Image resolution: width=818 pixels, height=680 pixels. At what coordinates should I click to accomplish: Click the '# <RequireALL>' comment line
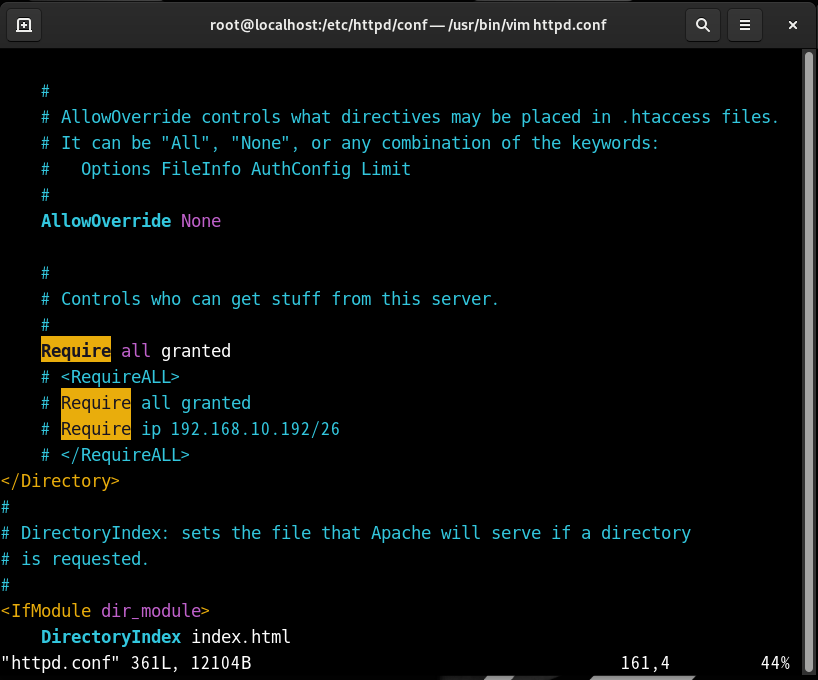tap(111, 377)
